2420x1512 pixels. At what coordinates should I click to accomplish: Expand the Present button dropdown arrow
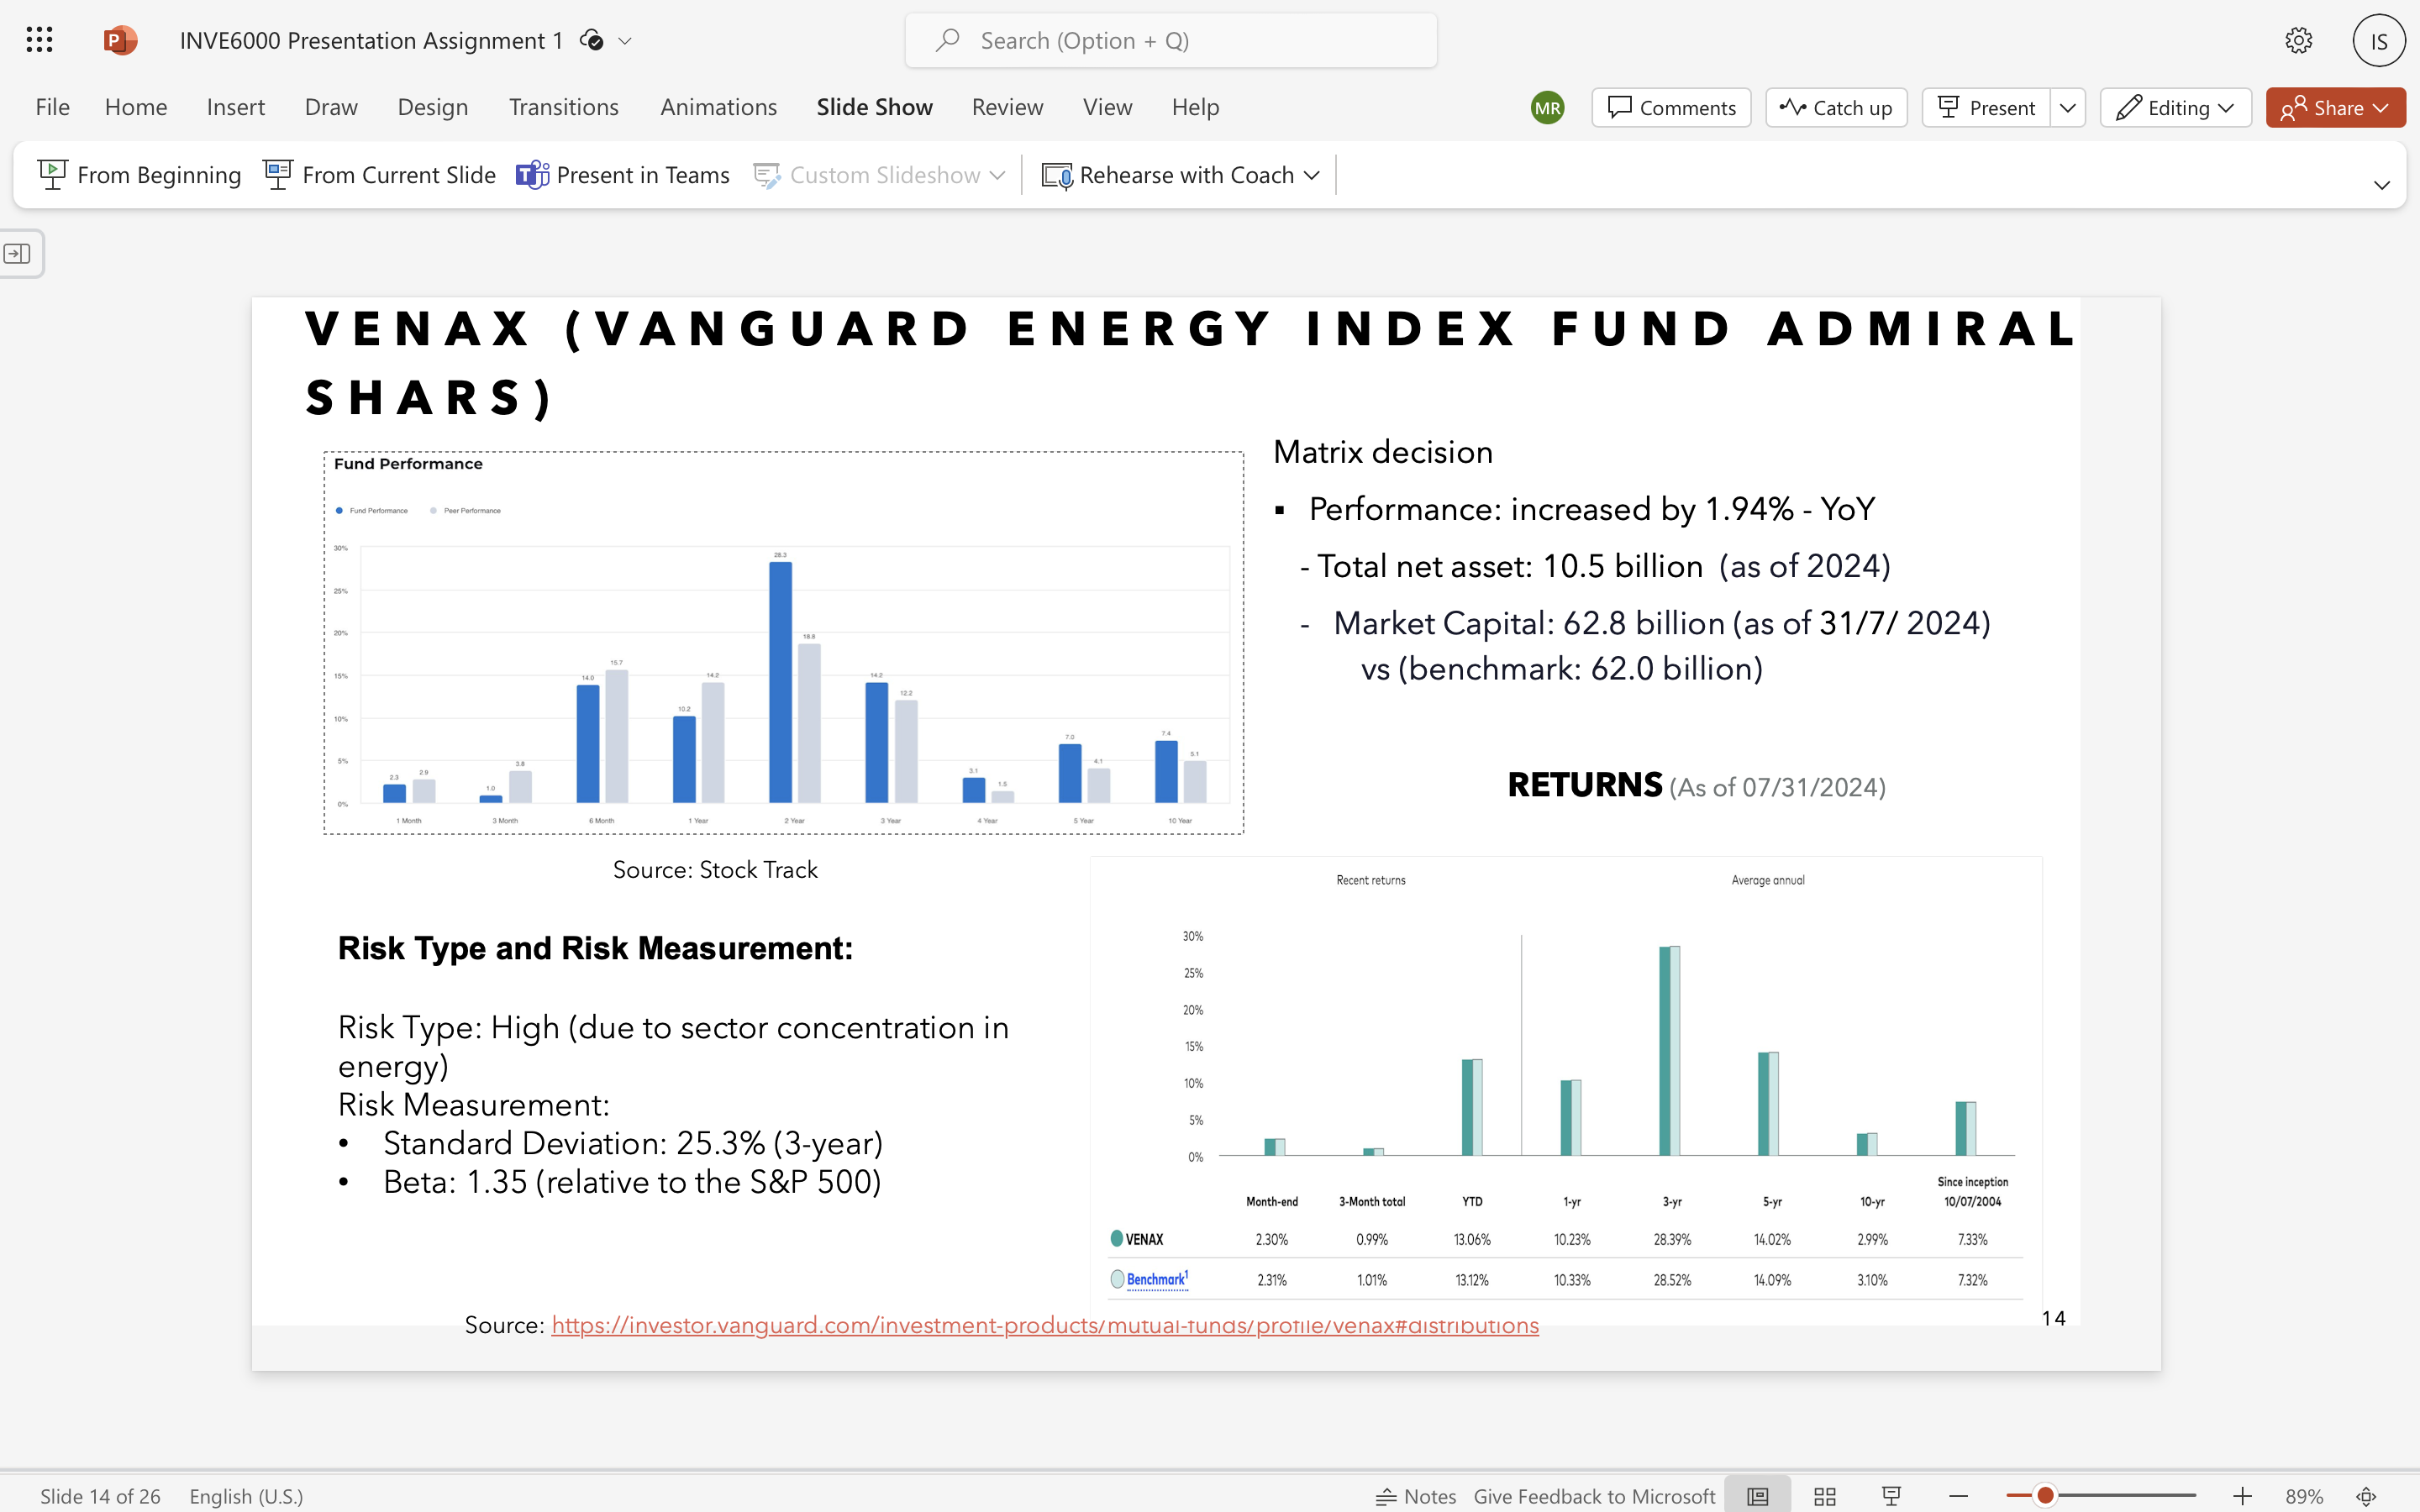[2067, 108]
